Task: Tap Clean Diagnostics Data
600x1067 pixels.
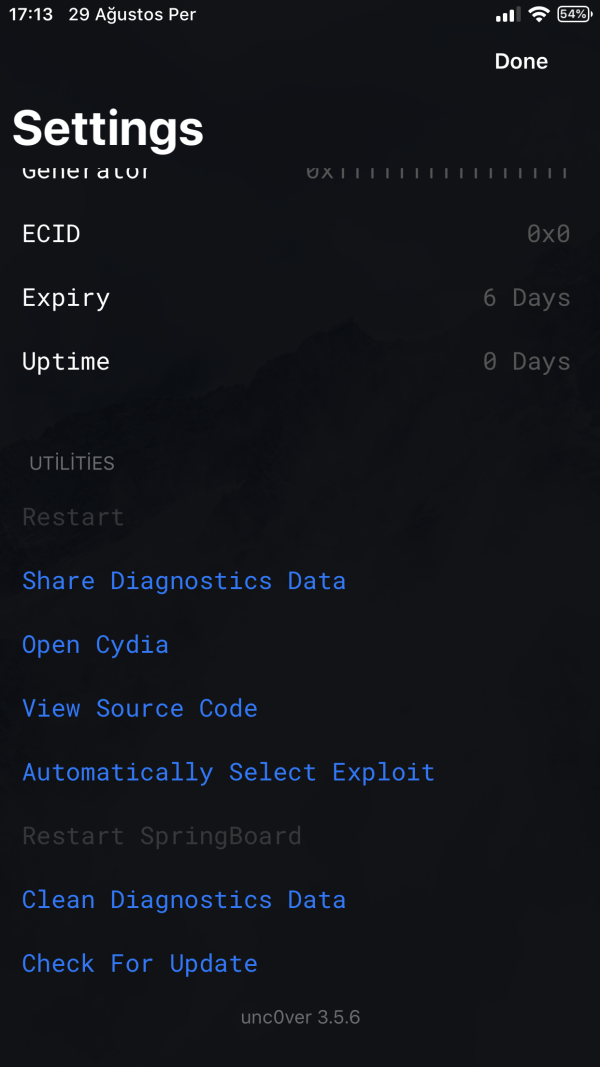Action: (x=184, y=900)
